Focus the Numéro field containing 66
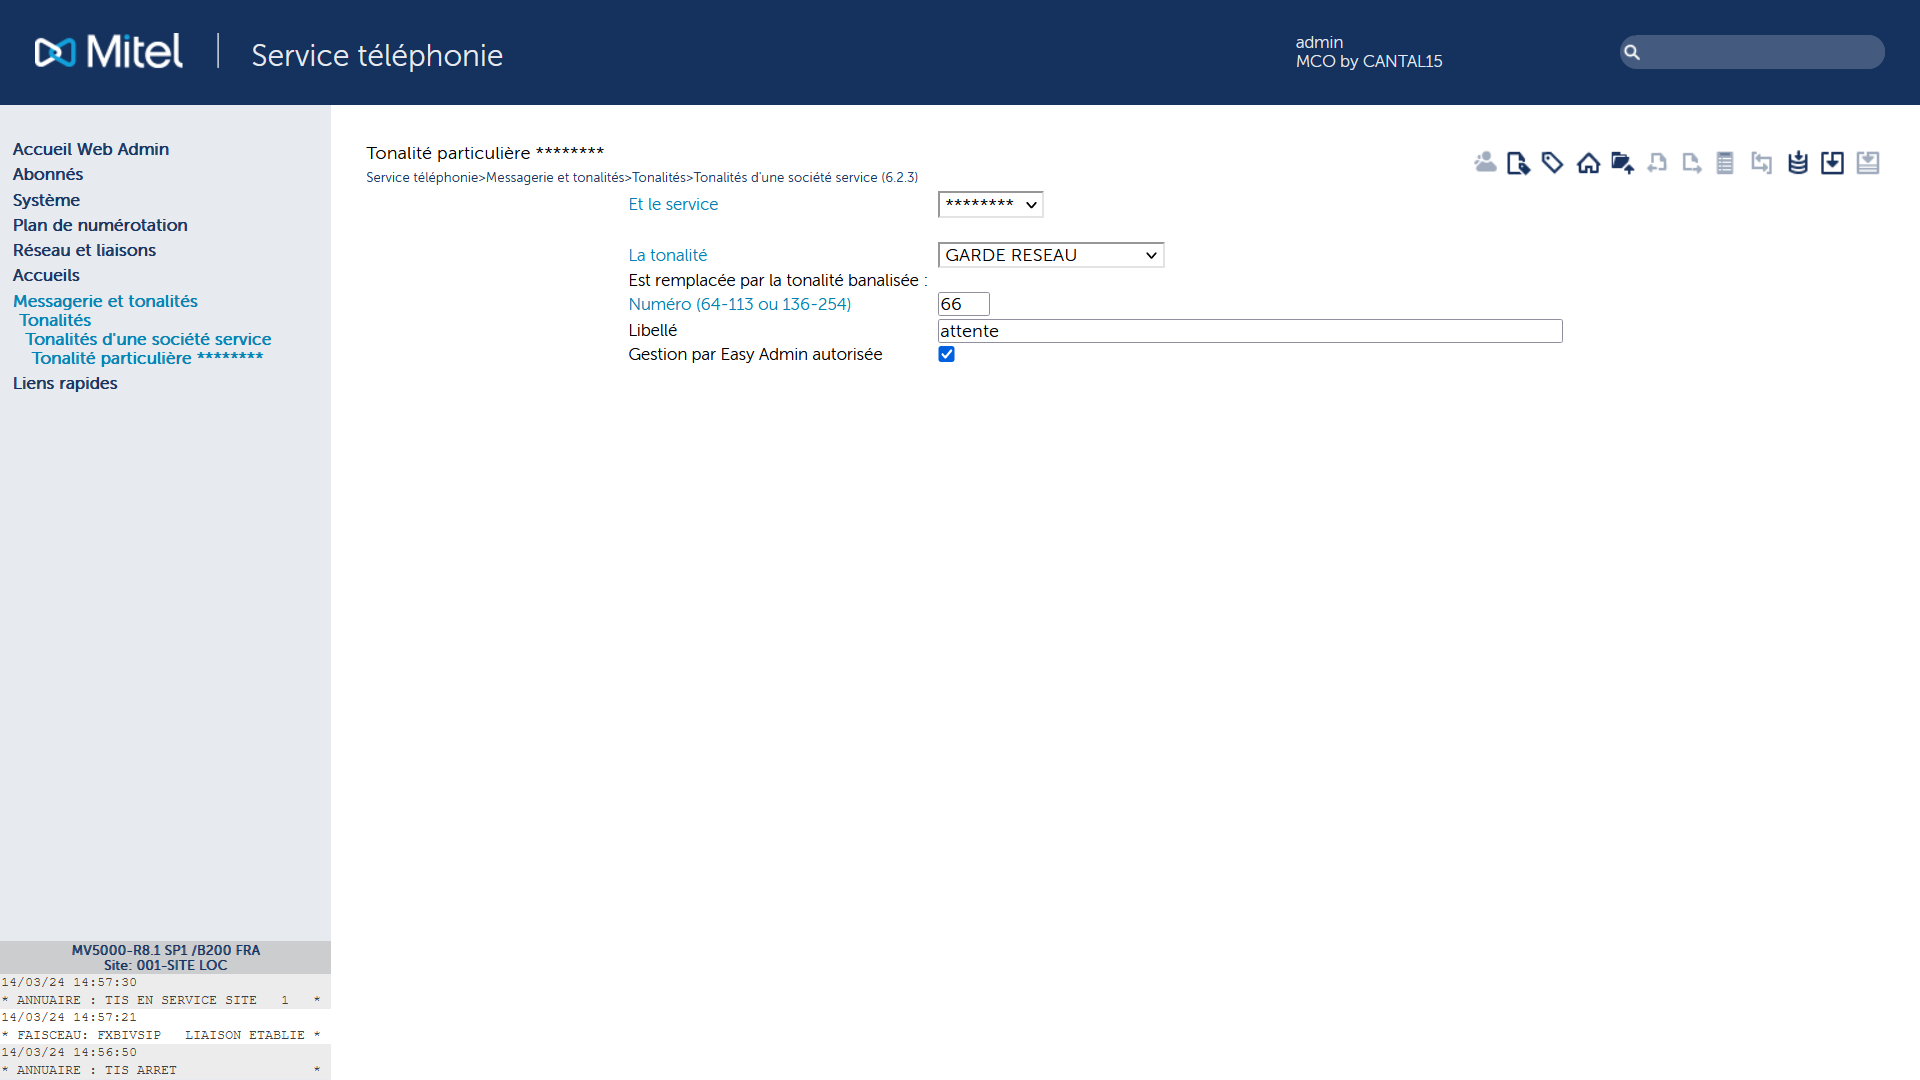The width and height of the screenshot is (1920, 1080). click(x=964, y=304)
